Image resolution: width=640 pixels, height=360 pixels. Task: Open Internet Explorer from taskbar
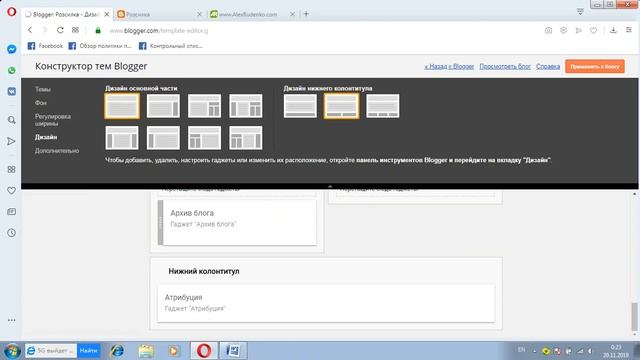[117, 351]
